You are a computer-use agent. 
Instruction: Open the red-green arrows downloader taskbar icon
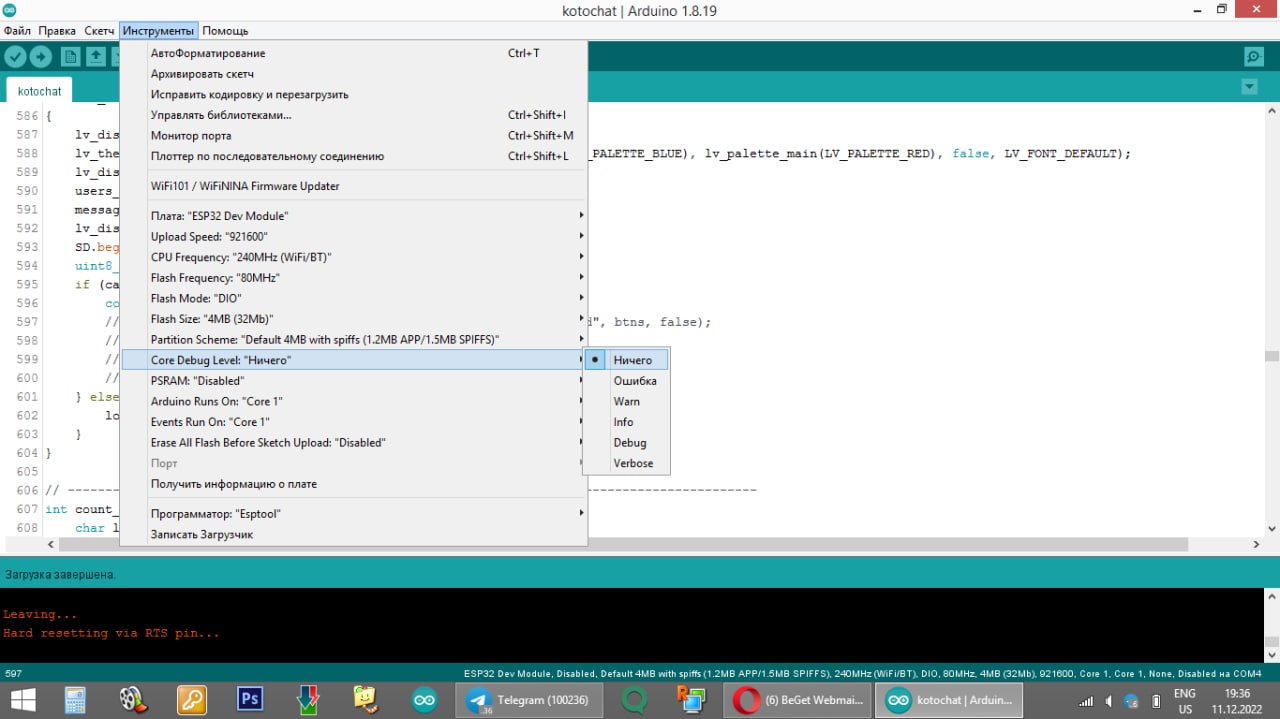click(x=308, y=698)
